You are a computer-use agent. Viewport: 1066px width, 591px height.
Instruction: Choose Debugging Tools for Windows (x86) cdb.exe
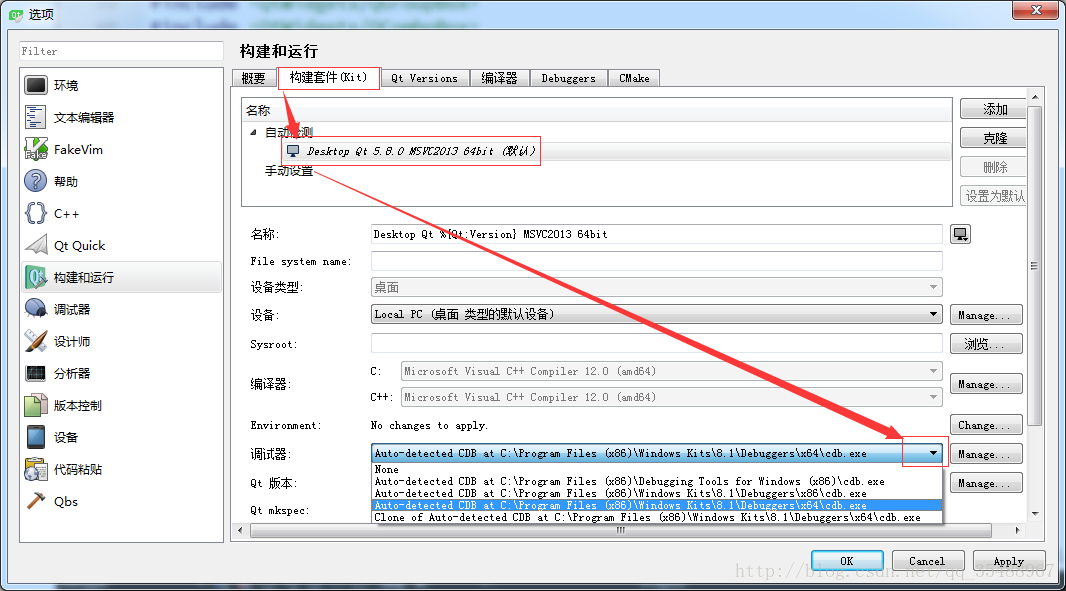point(657,481)
